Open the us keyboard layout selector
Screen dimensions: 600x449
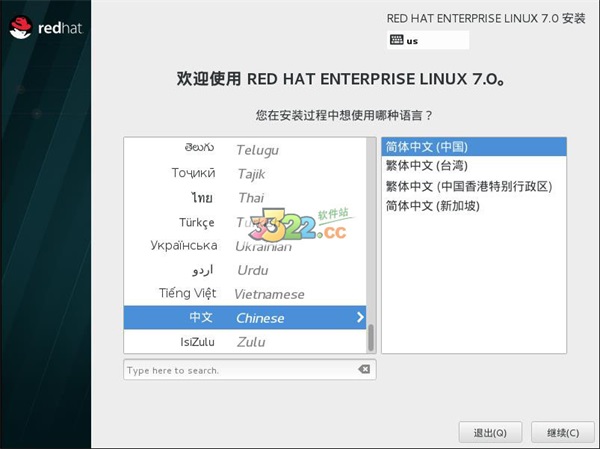point(428,40)
